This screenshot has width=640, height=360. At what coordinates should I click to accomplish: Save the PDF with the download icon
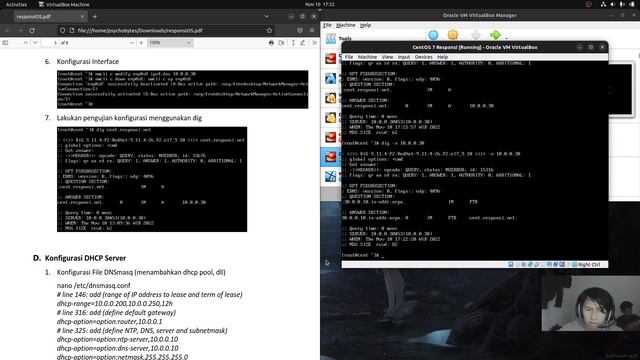281,42
